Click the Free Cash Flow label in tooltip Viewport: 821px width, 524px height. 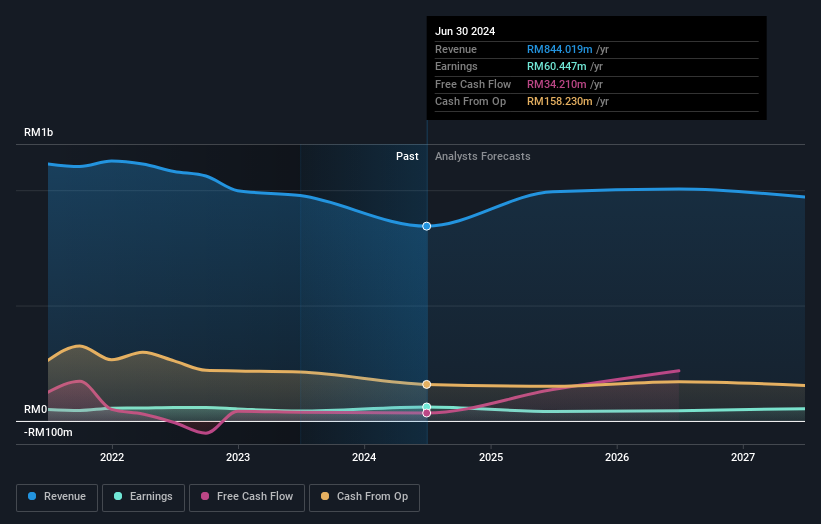tap(473, 84)
